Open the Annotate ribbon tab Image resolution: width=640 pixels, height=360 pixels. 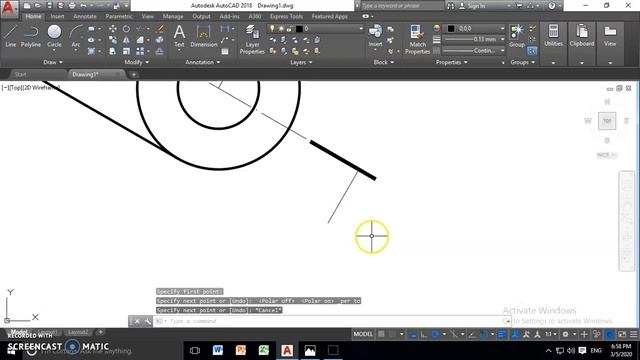click(85, 16)
